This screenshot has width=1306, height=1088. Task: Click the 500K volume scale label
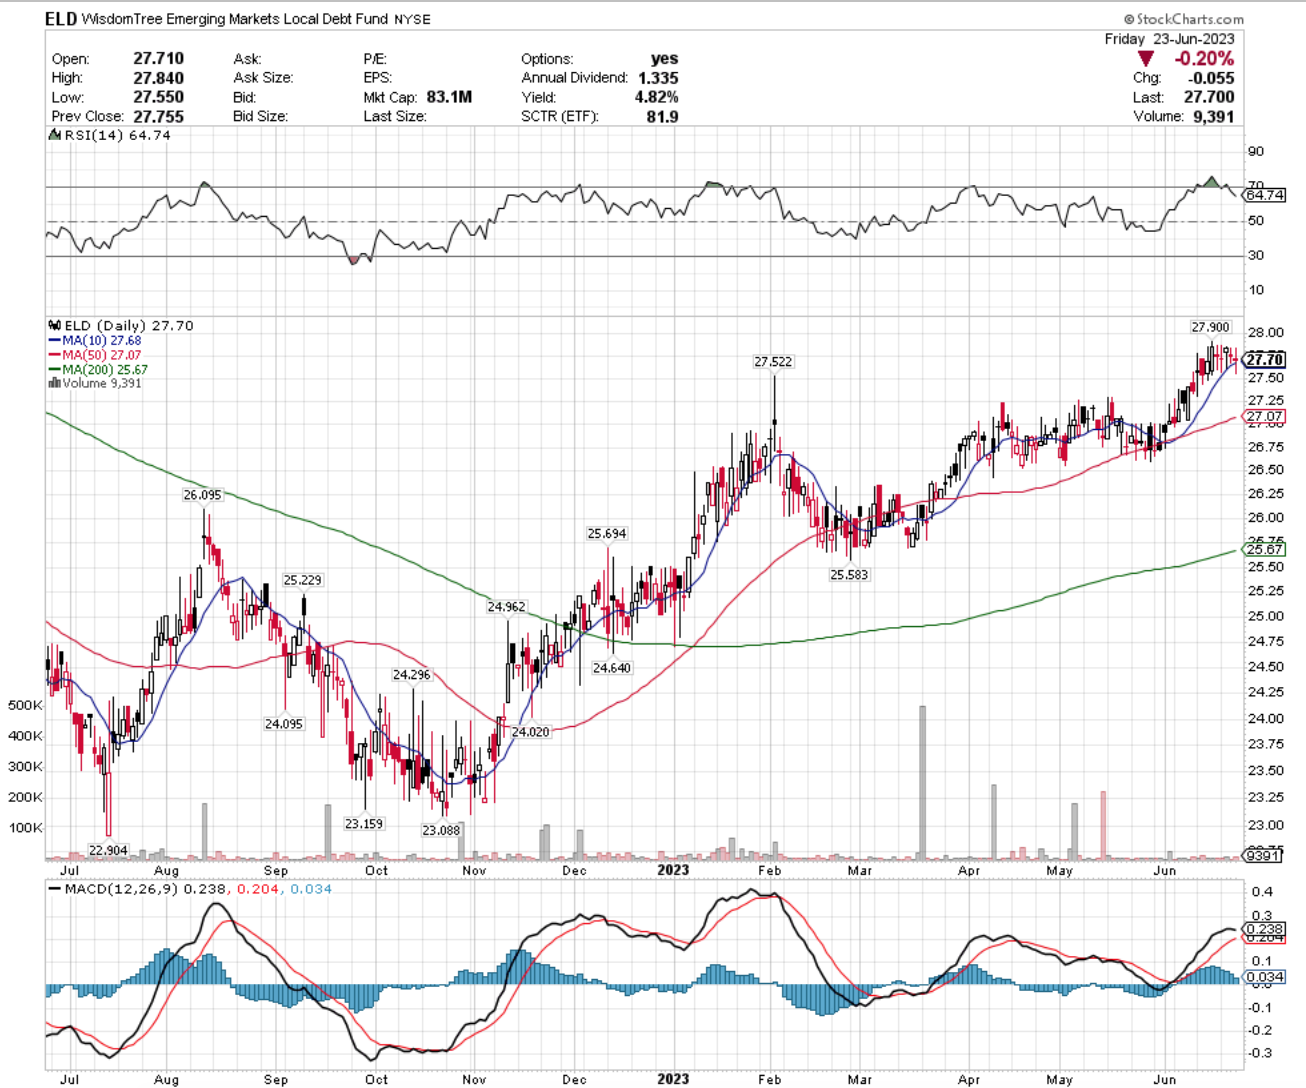(x=25, y=705)
